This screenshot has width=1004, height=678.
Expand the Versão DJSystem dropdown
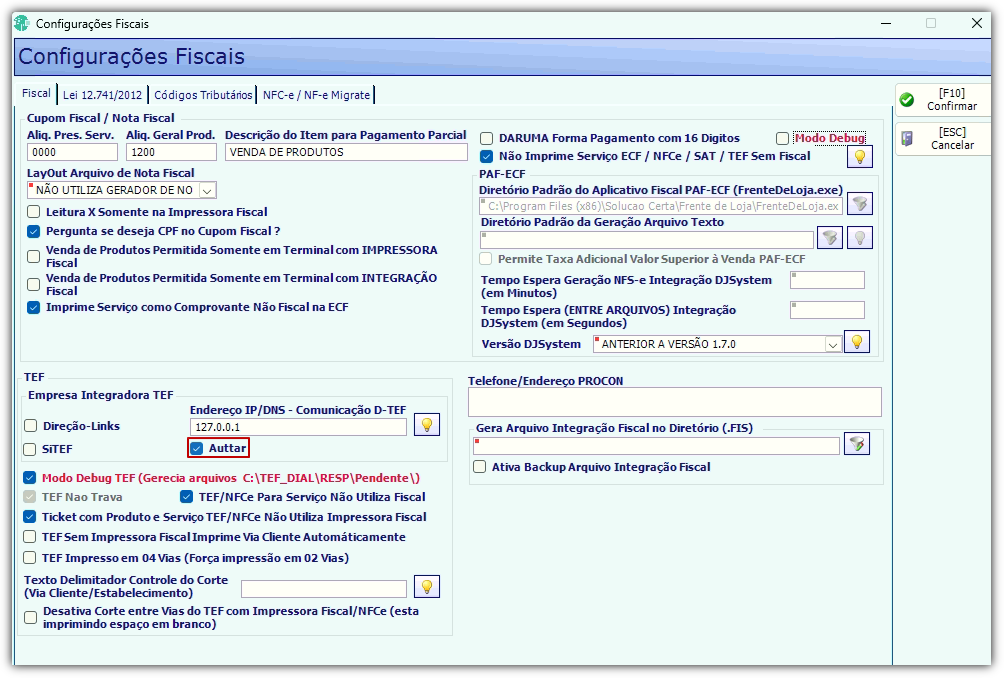coord(832,344)
